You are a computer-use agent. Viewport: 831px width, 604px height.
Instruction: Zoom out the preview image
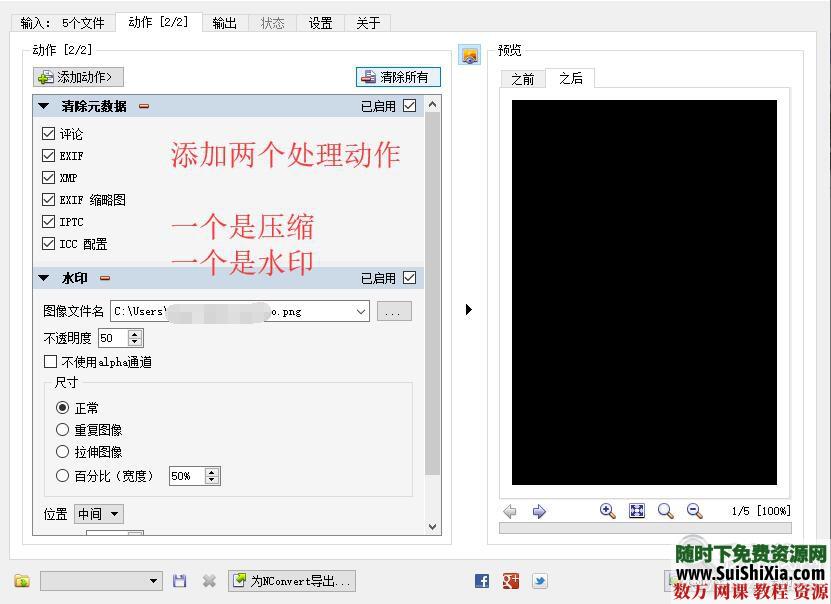[x=693, y=511]
